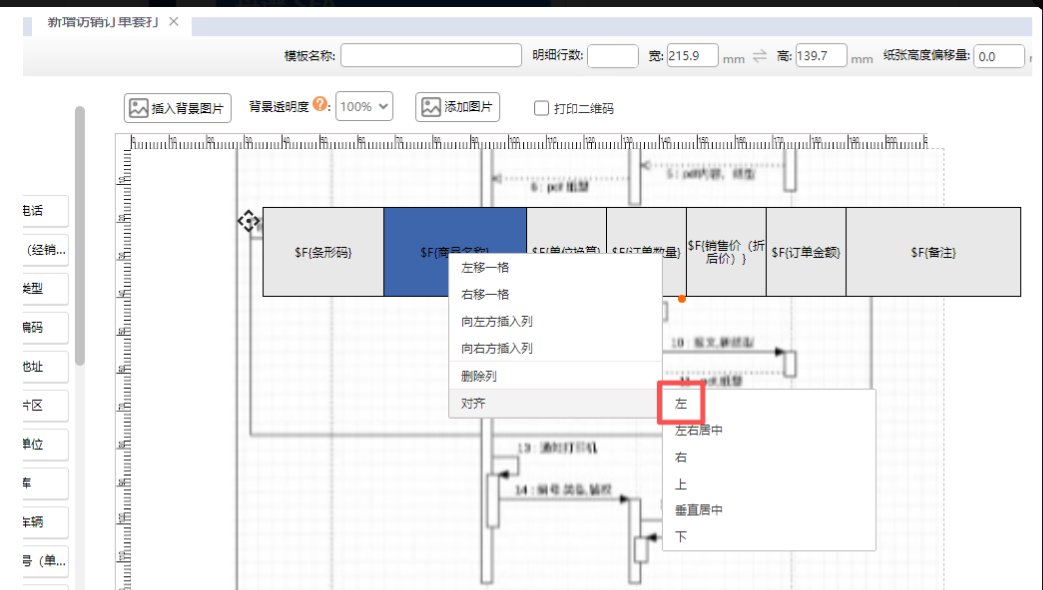The height and width of the screenshot is (590, 1043).
Task: Click the 明细行数 input box
Action: (612, 56)
